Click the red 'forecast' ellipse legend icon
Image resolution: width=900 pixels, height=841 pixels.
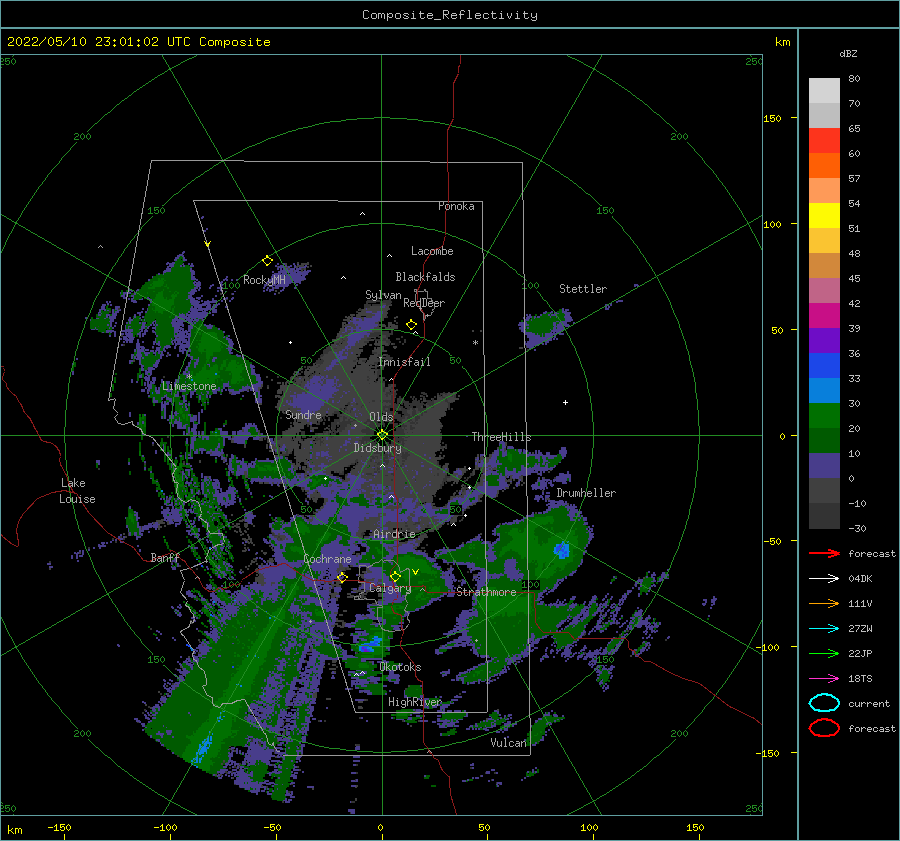[824, 728]
